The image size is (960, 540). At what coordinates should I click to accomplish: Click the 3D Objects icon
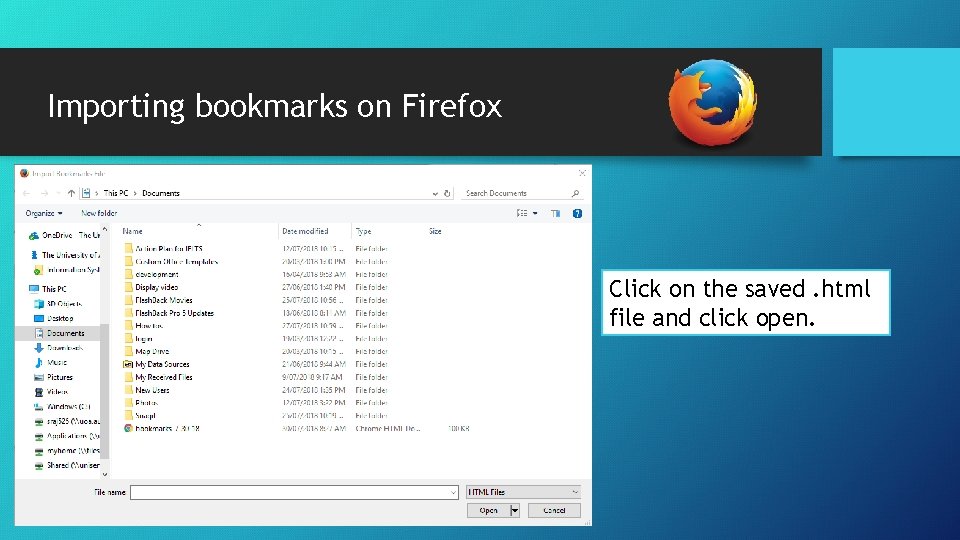[x=39, y=304]
